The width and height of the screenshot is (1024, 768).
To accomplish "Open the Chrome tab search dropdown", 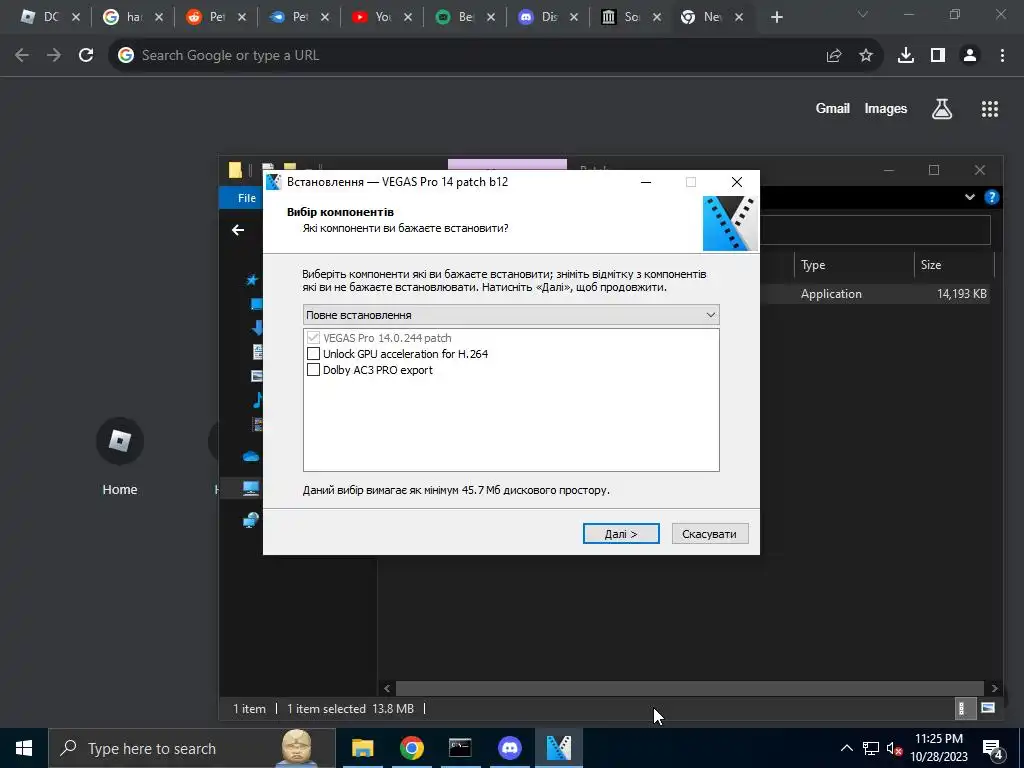I will click(x=862, y=14).
